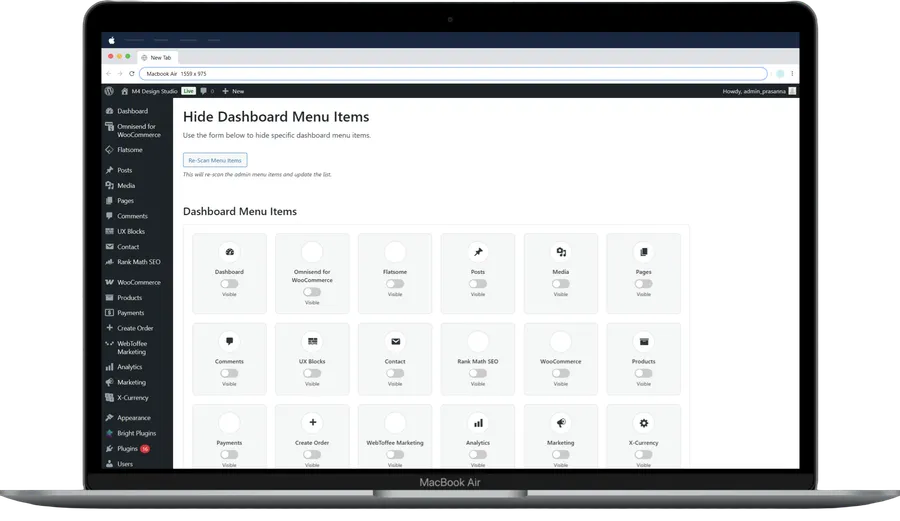The image size is (900, 521).
Task: Toggle visibility of the Pages card
Action: pos(643,283)
